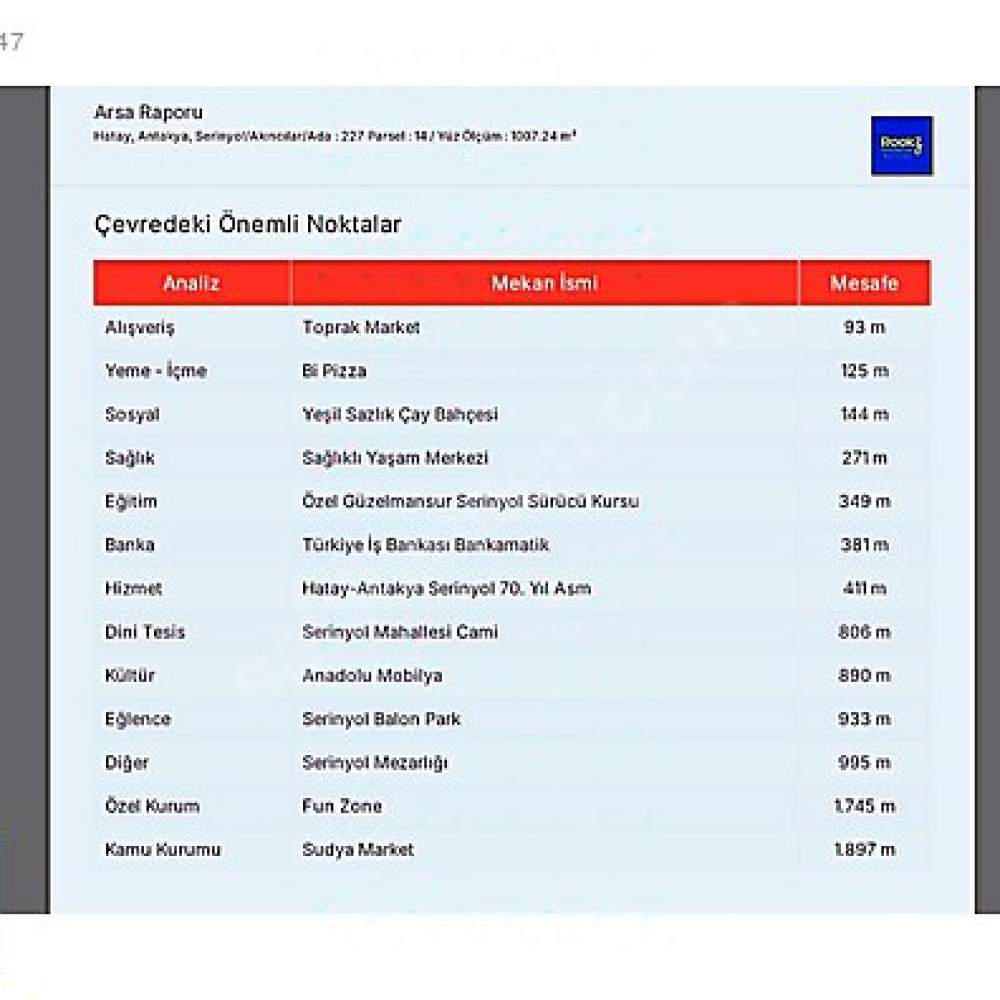The image size is (1000, 1000).
Task: Select Toprak Market place name
Action: (x=361, y=327)
